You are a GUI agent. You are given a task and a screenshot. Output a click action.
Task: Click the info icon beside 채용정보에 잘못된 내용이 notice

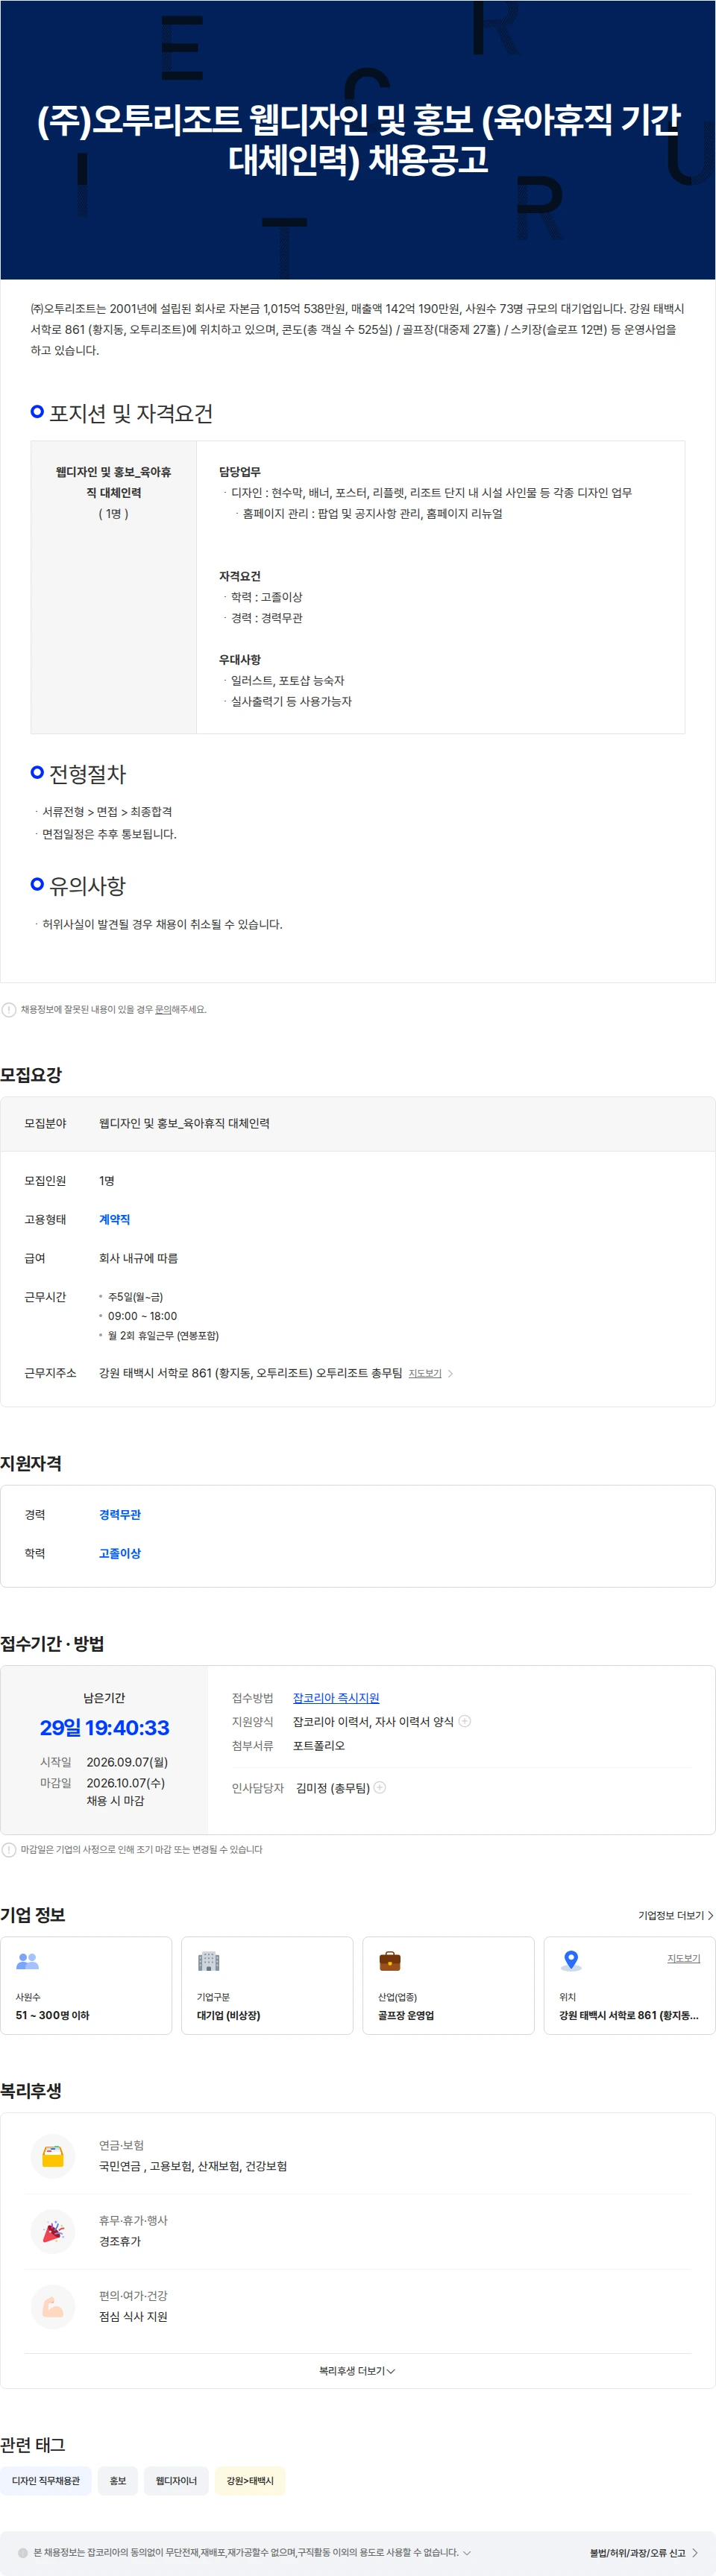click(x=9, y=1009)
